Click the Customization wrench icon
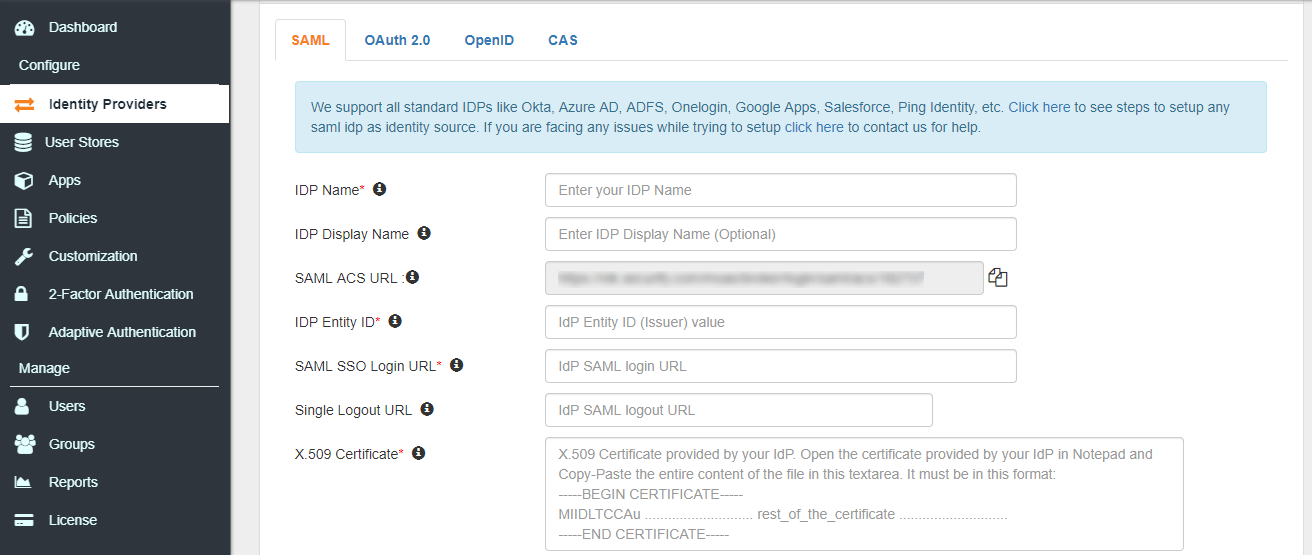The width and height of the screenshot is (1312, 555). pyautogui.click(x=24, y=256)
